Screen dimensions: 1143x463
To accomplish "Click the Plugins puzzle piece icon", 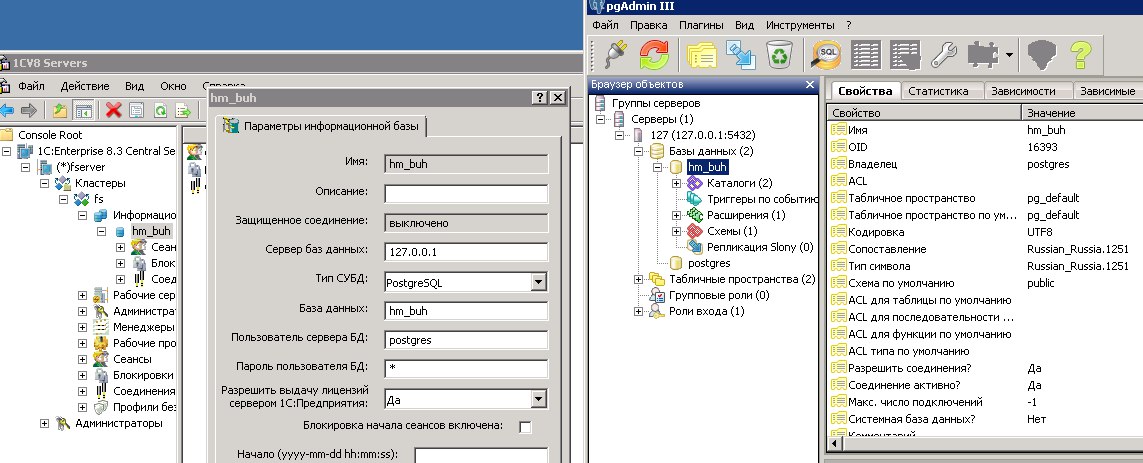I will 983,55.
